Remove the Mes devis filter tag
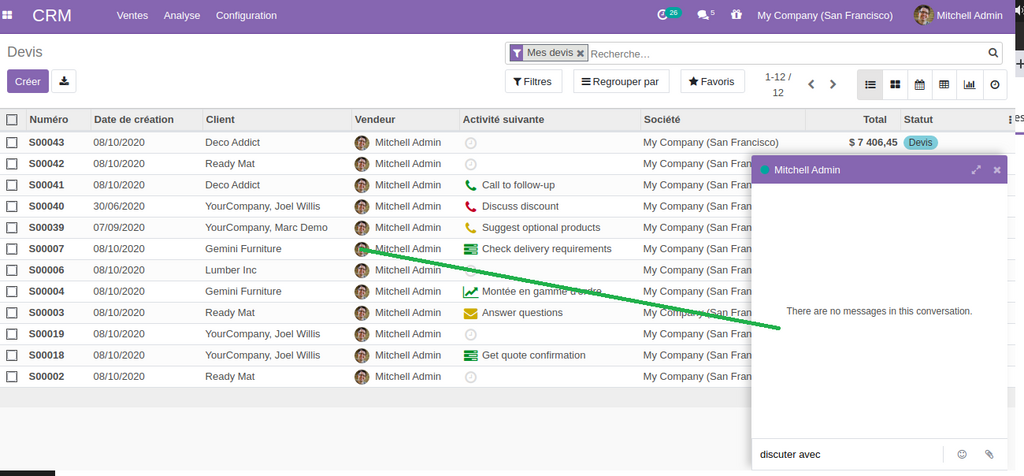1024x476 pixels. pos(580,54)
